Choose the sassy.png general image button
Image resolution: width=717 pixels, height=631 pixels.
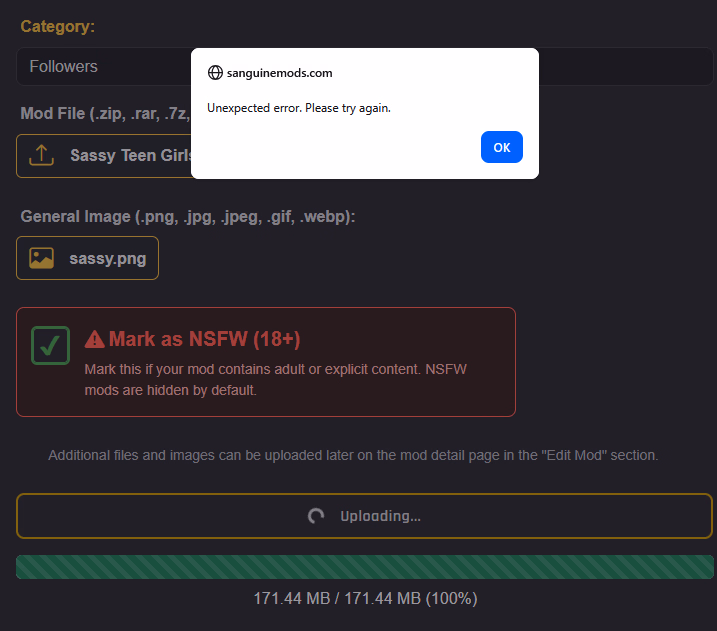[87, 258]
